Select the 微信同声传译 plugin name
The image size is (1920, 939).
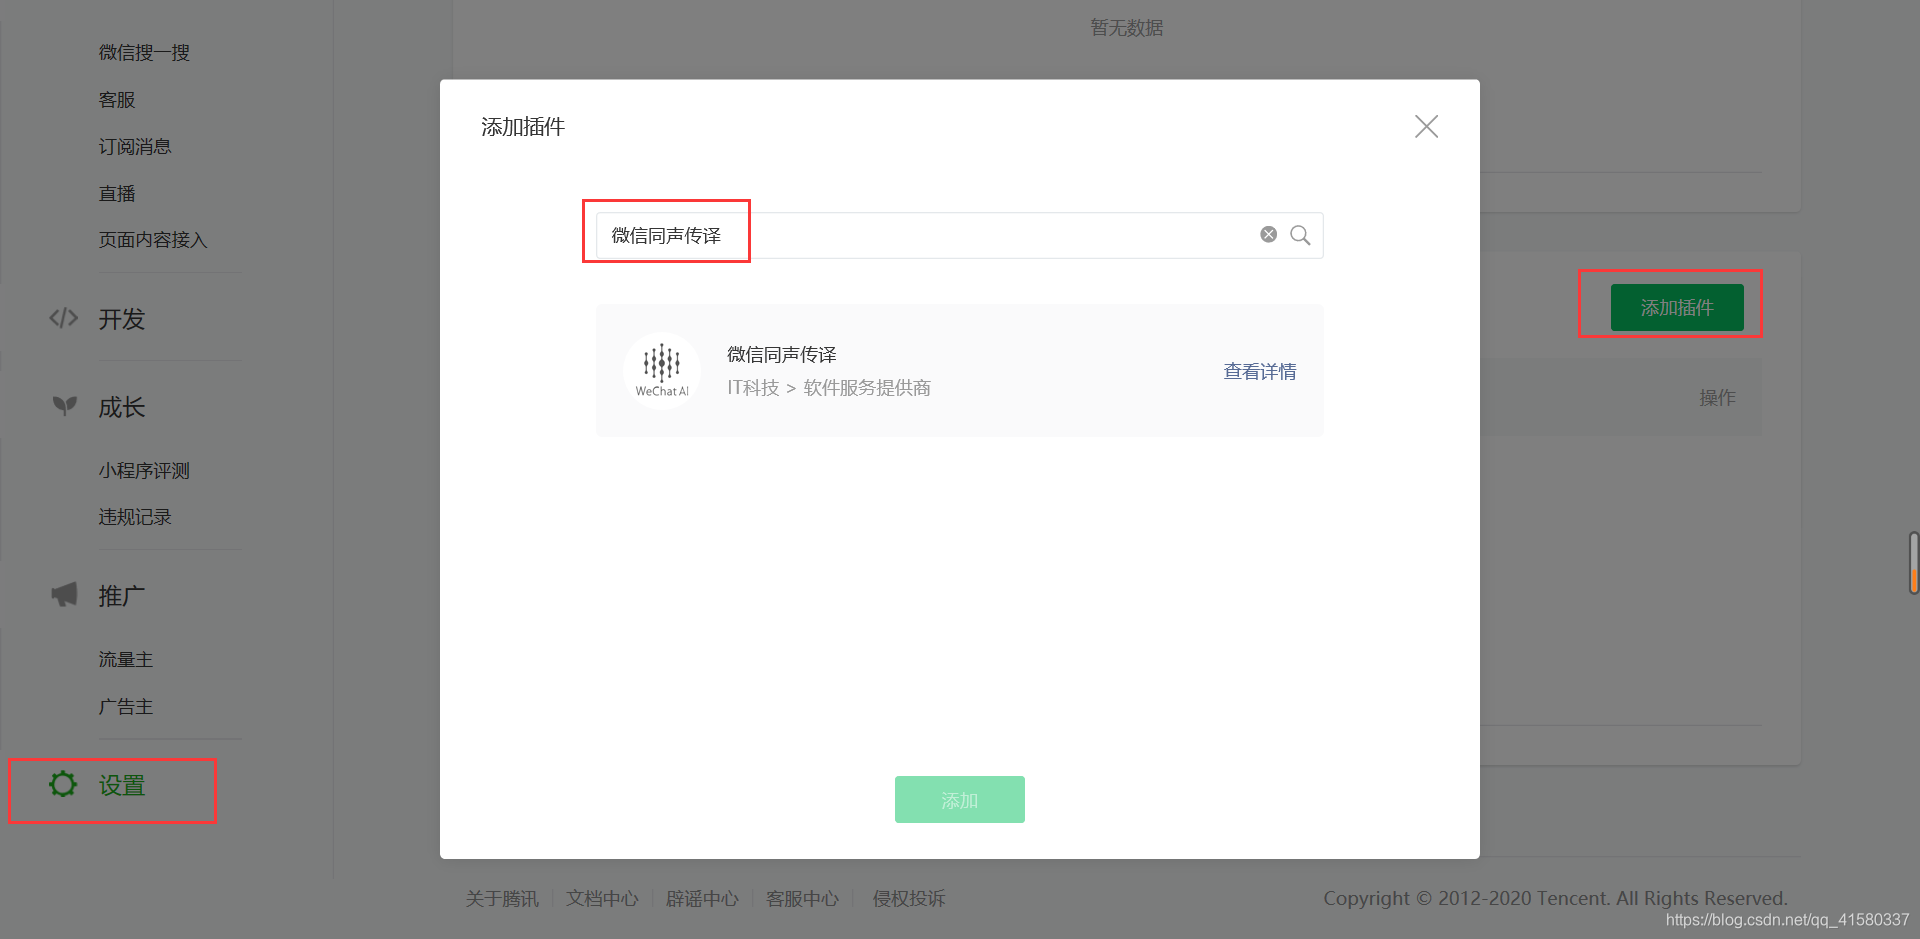[782, 355]
